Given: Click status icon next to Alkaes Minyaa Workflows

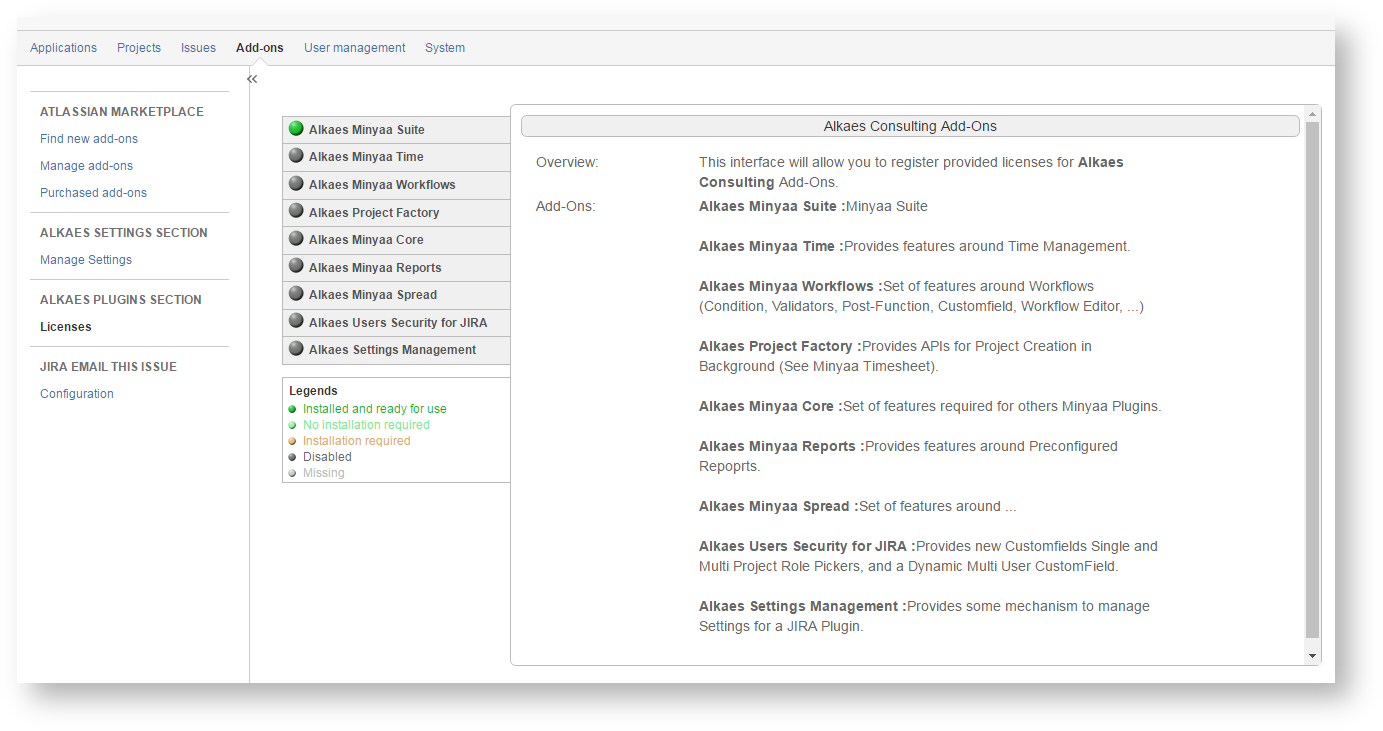Looking at the screenshot, I should click(296, 184).
